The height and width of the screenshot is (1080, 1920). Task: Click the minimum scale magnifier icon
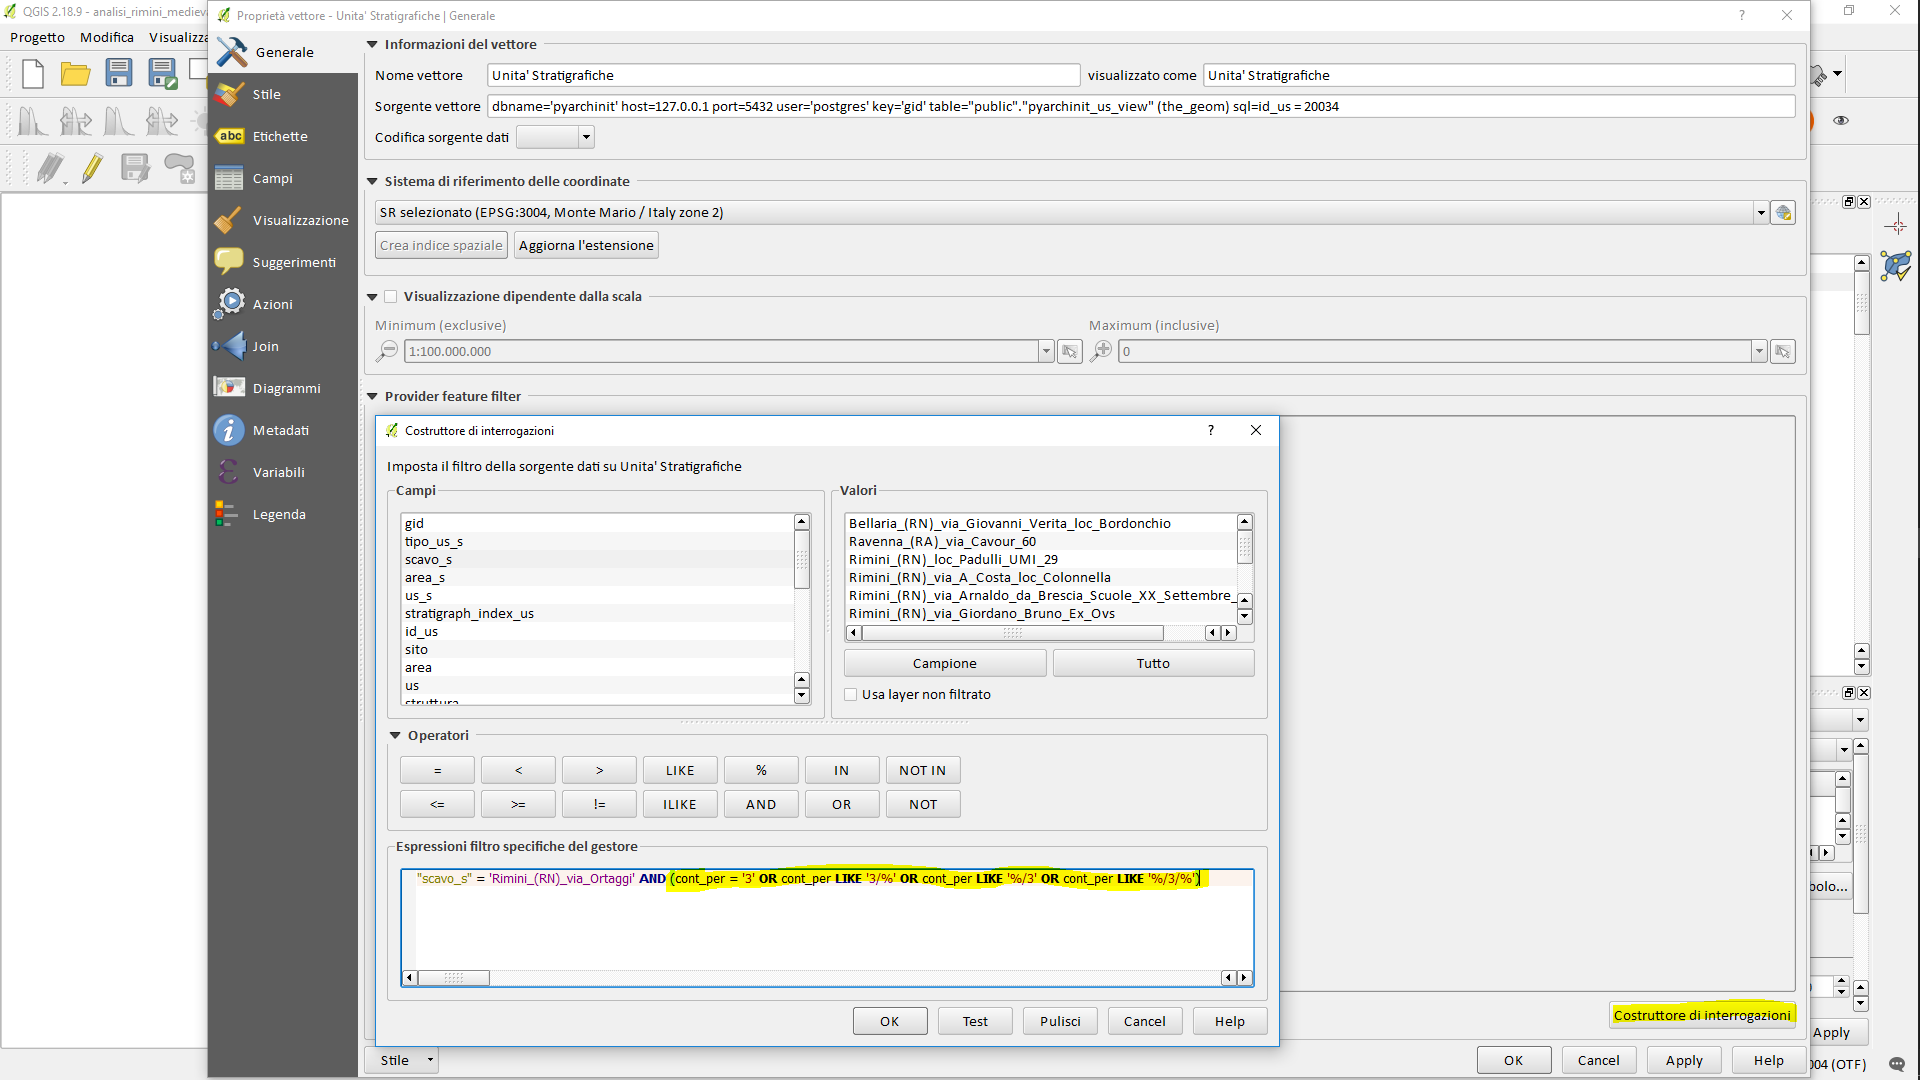[x=387, y=351]
